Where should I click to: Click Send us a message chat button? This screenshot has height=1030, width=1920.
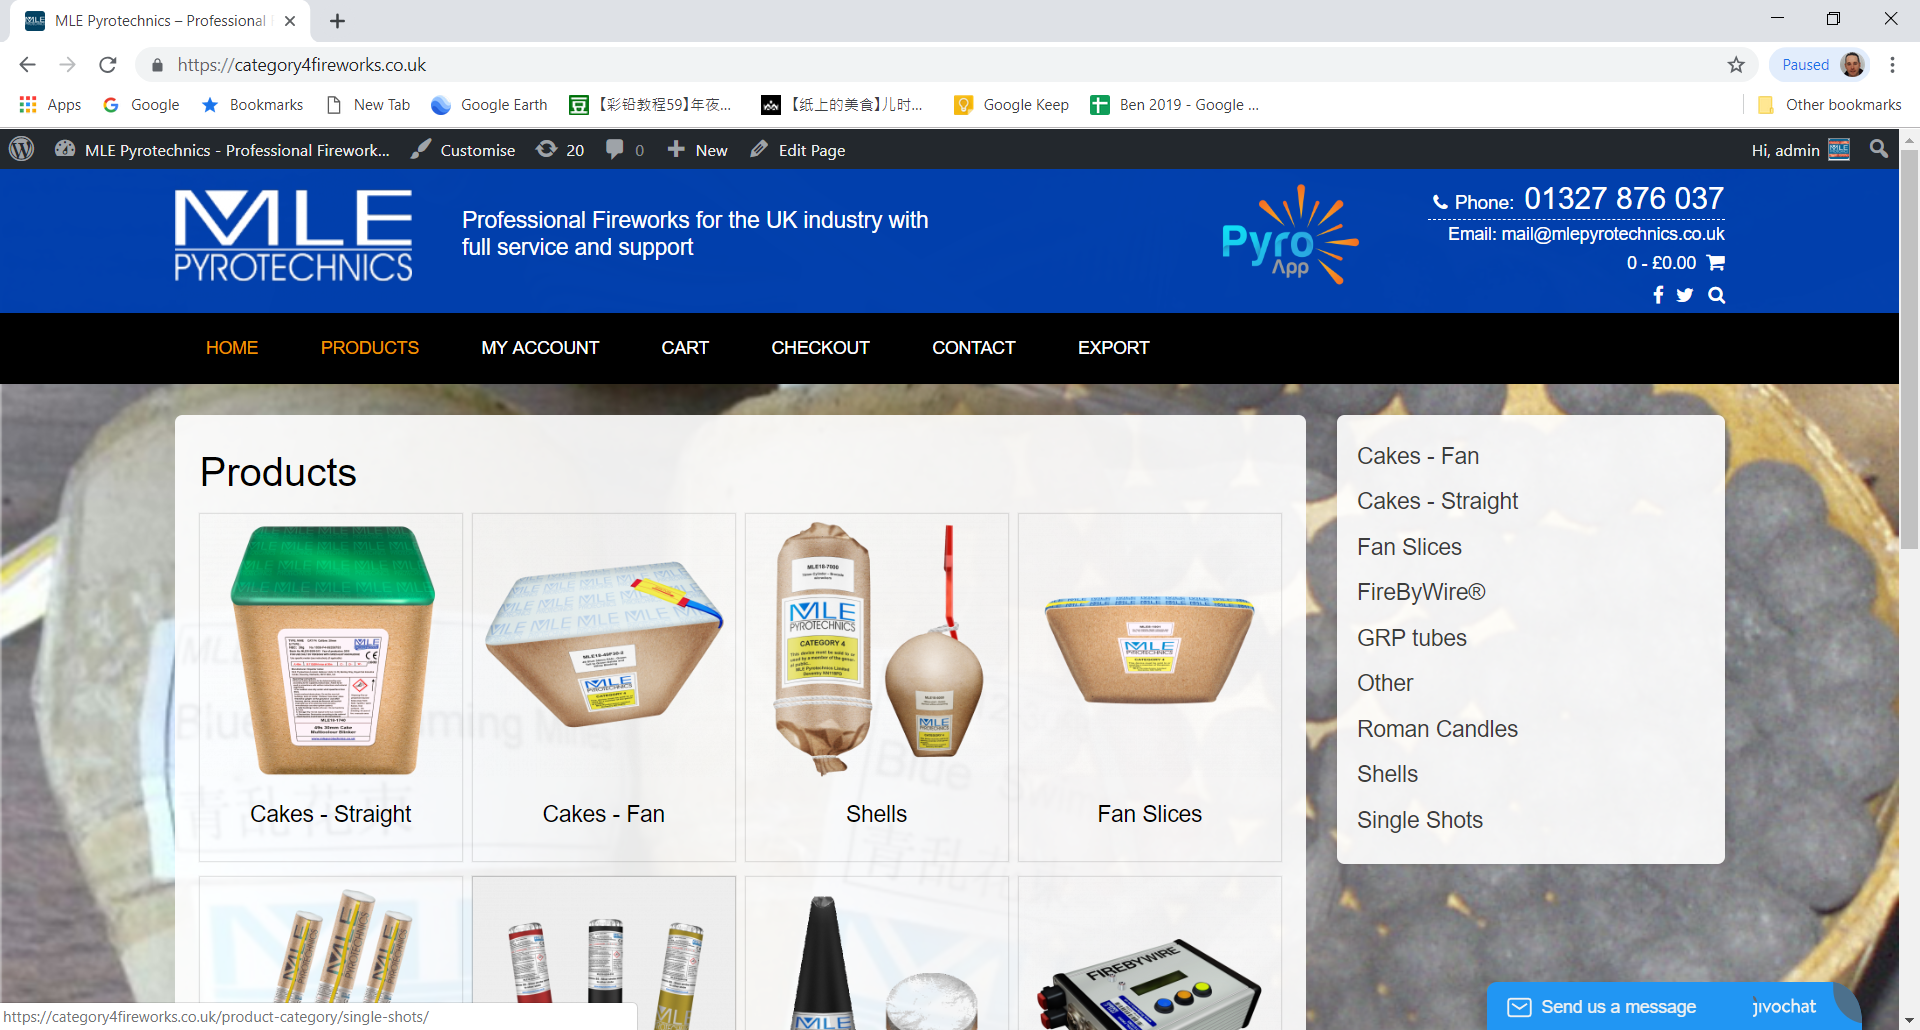(1618, 1007)
